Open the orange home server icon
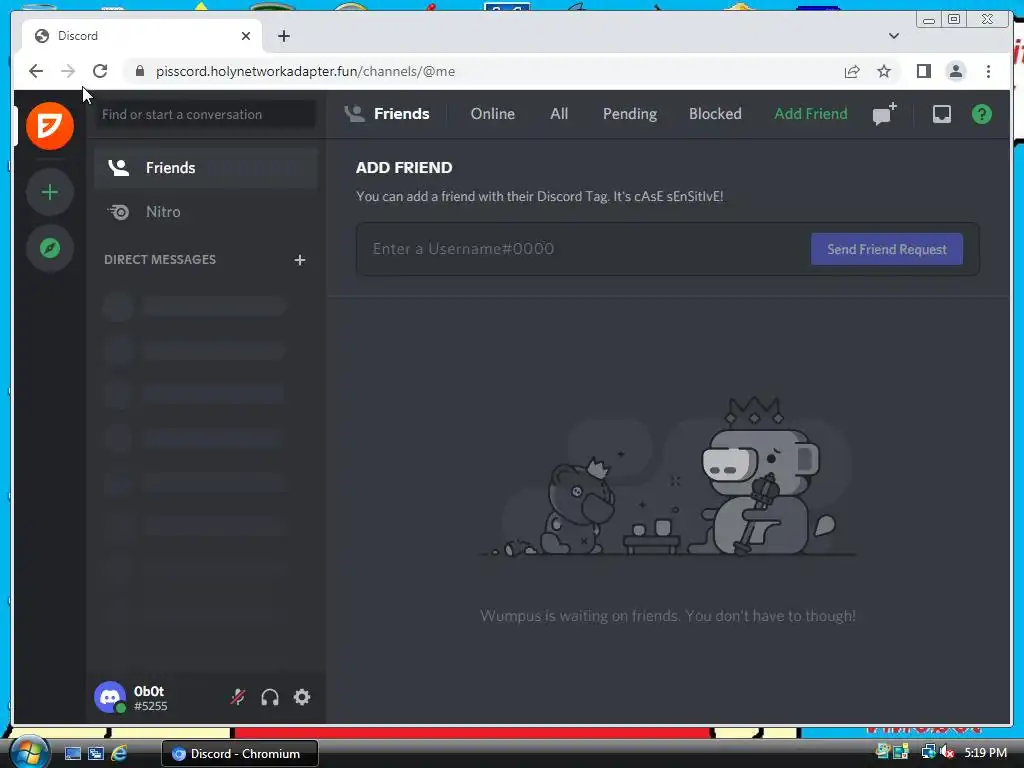Image resolution: width=1024 pixels, height=768 pixels. click(50, 125)
